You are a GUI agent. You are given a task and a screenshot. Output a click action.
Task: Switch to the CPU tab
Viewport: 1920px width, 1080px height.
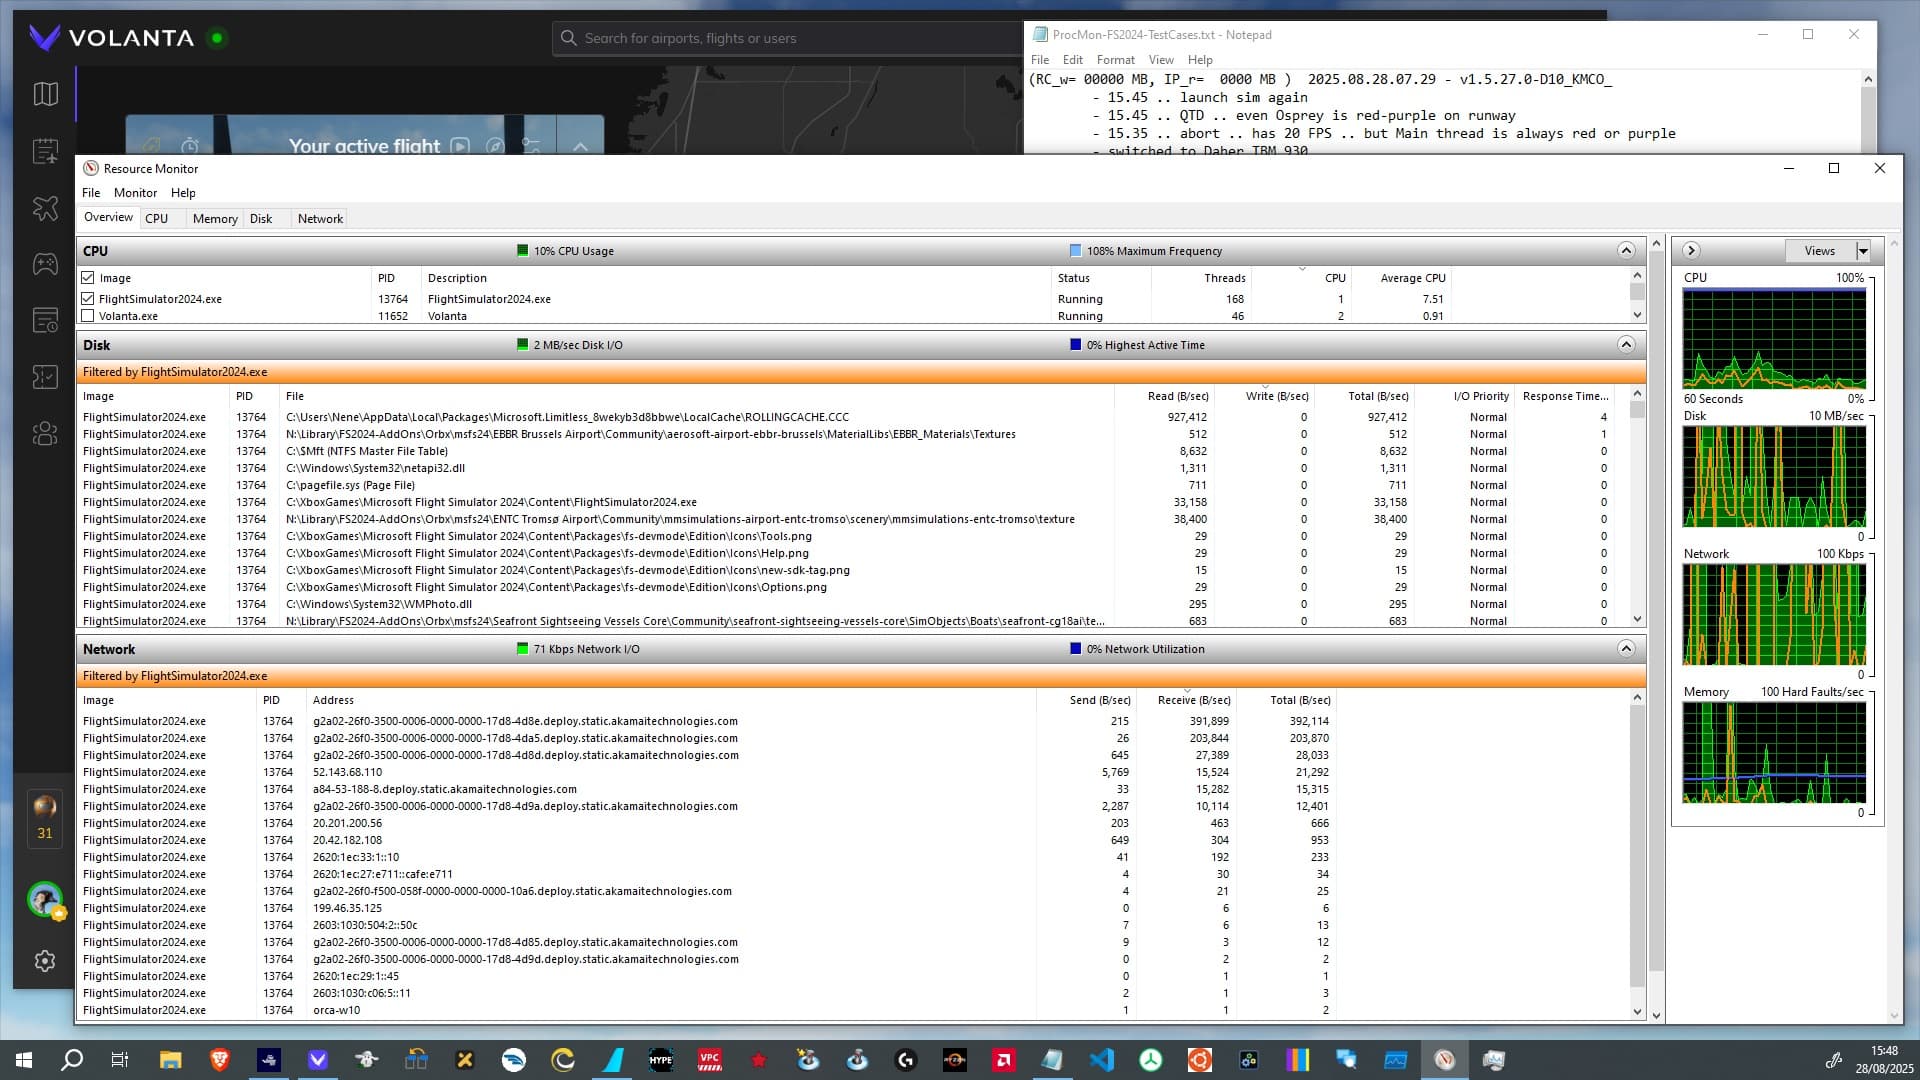[157, 219]
